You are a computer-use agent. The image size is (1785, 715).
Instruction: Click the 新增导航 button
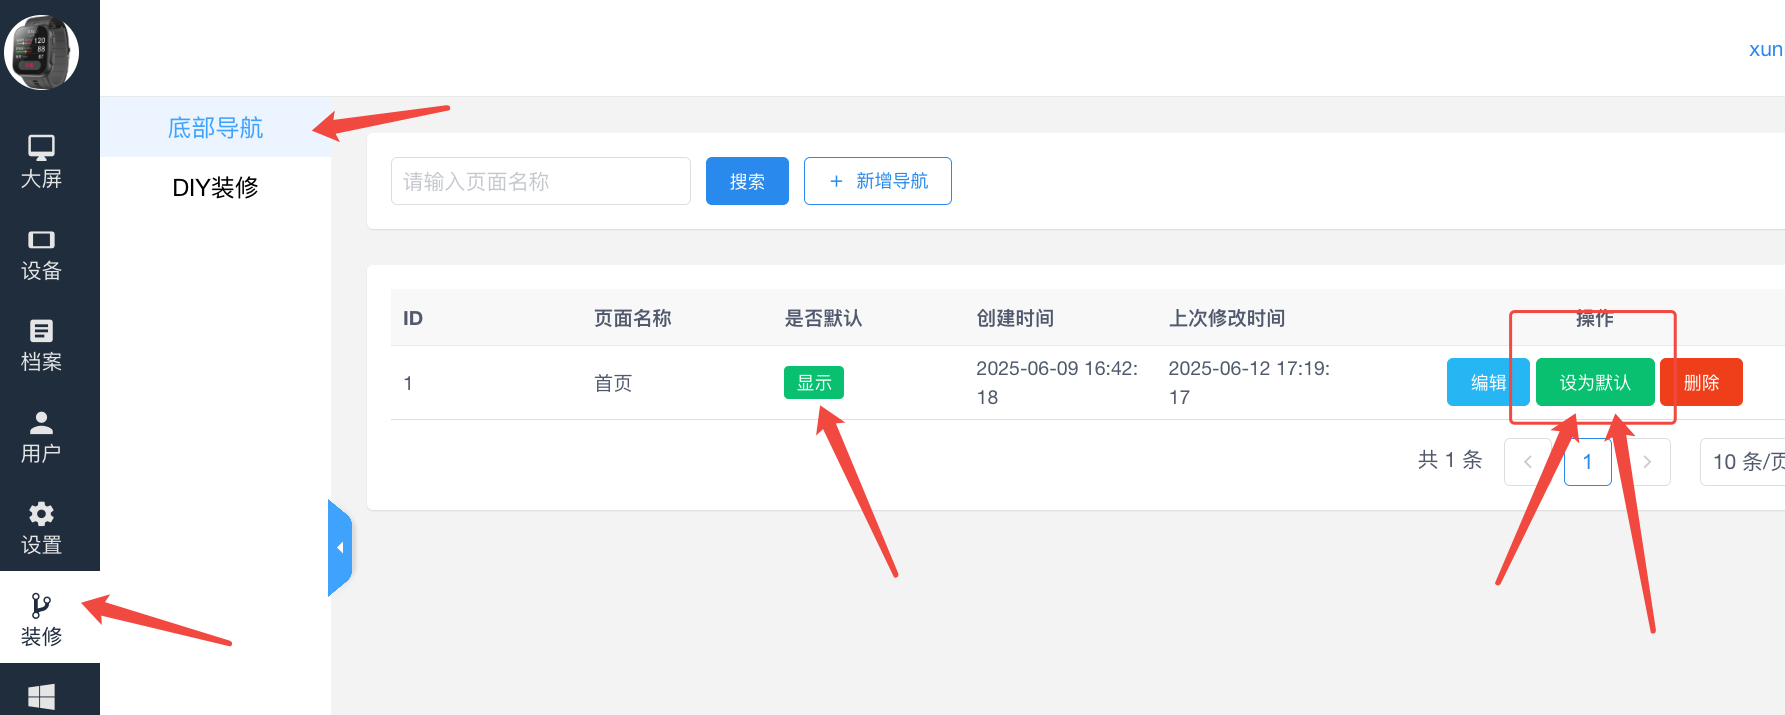[877, 181]
